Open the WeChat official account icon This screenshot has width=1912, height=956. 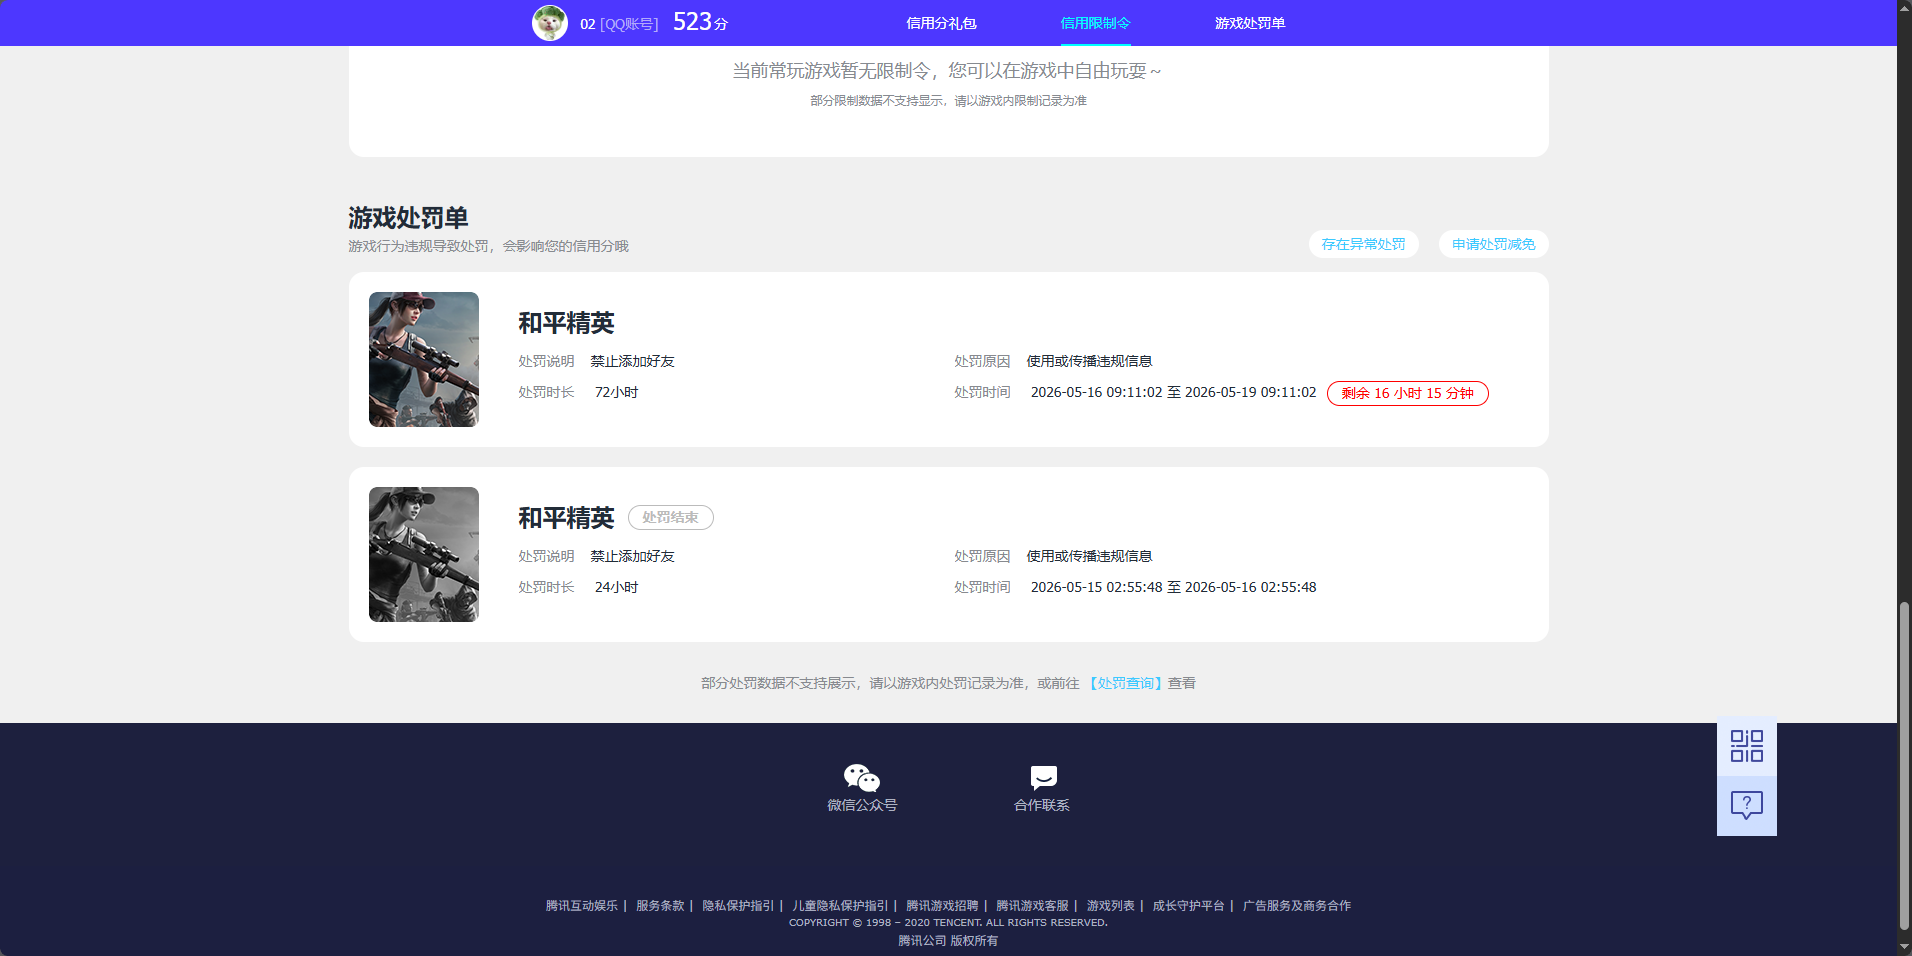pos(862,777)
